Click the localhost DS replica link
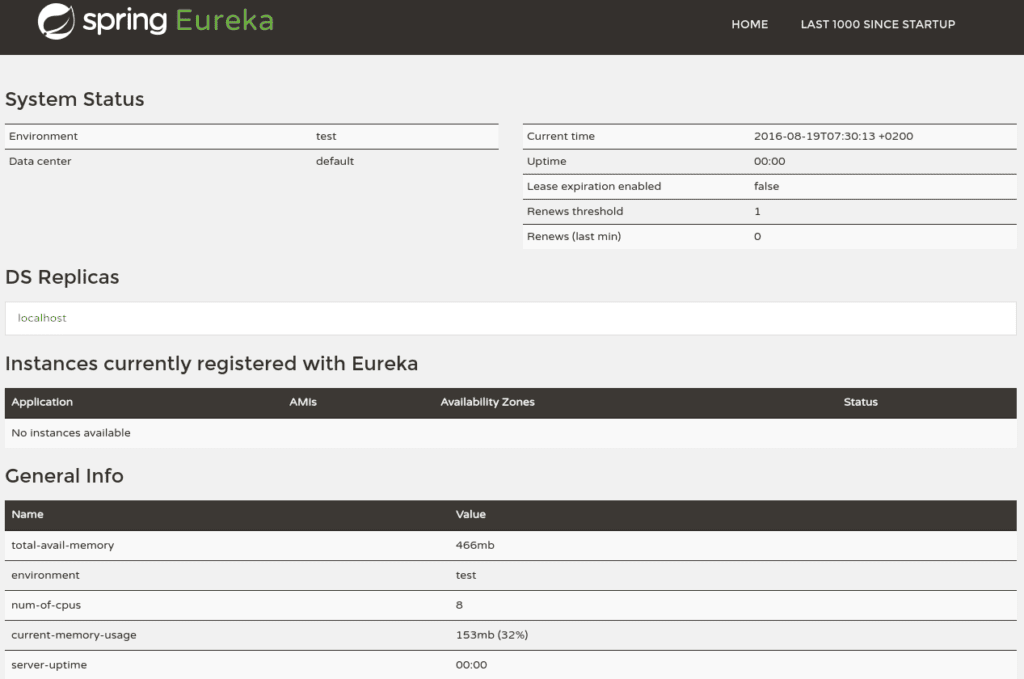This screenshot has height=679, width=1024. pos(42,317)
